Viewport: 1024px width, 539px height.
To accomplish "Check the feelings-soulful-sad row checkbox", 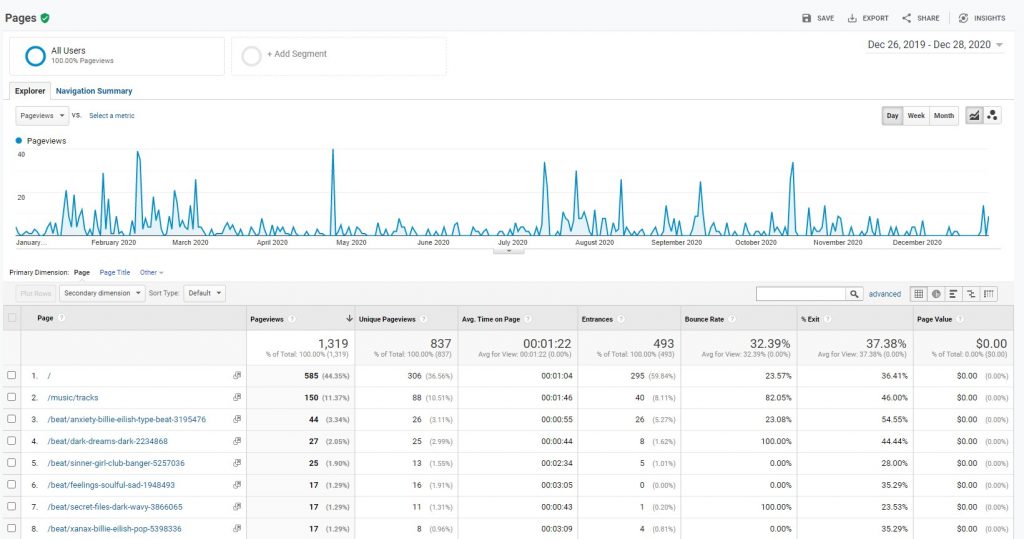I will tap(12, 484).
